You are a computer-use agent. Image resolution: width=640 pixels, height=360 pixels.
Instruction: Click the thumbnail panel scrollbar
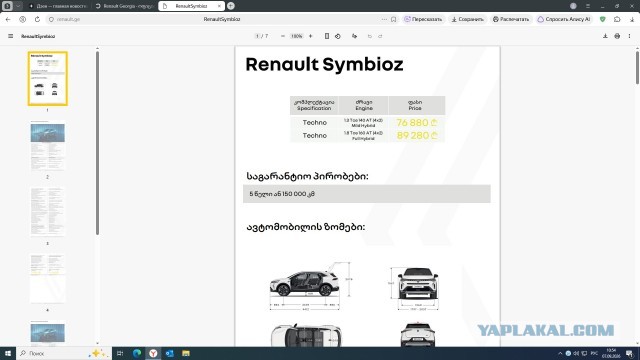[x=97, y=143]
